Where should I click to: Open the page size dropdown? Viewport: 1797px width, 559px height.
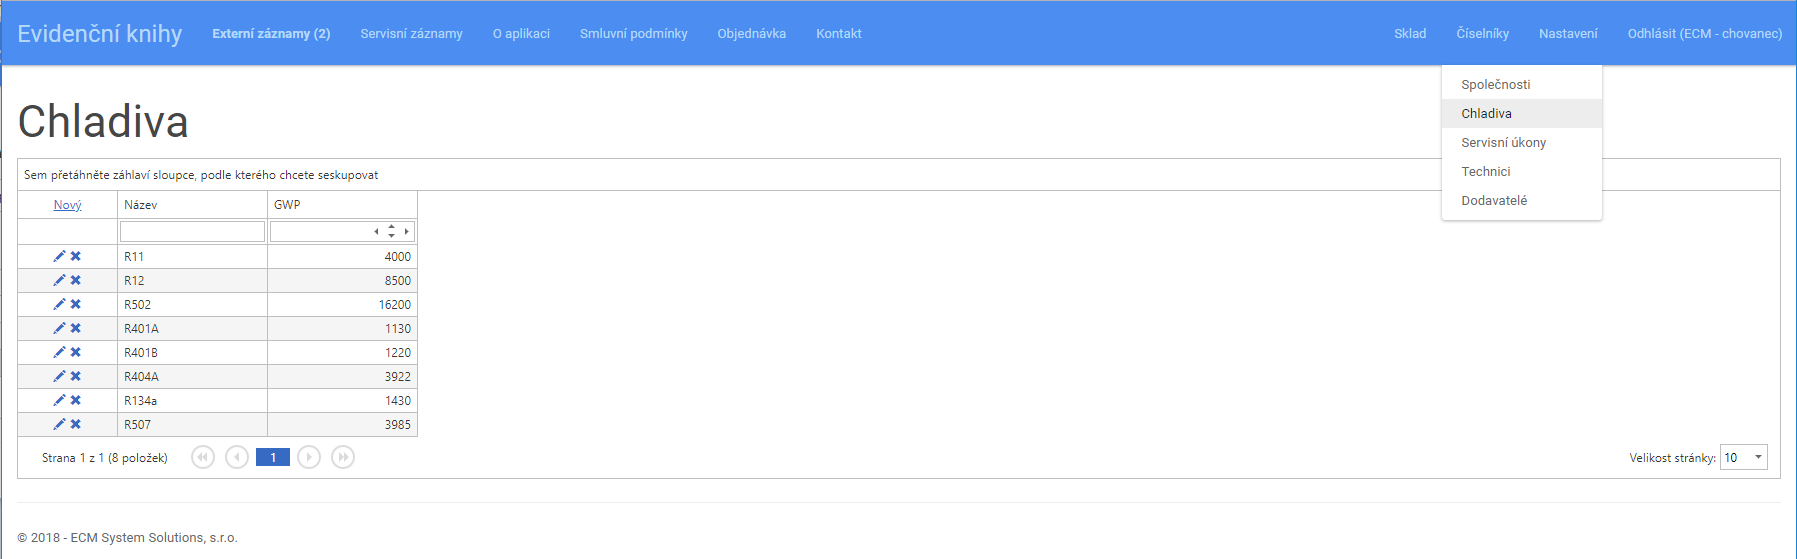point(1758,457)
